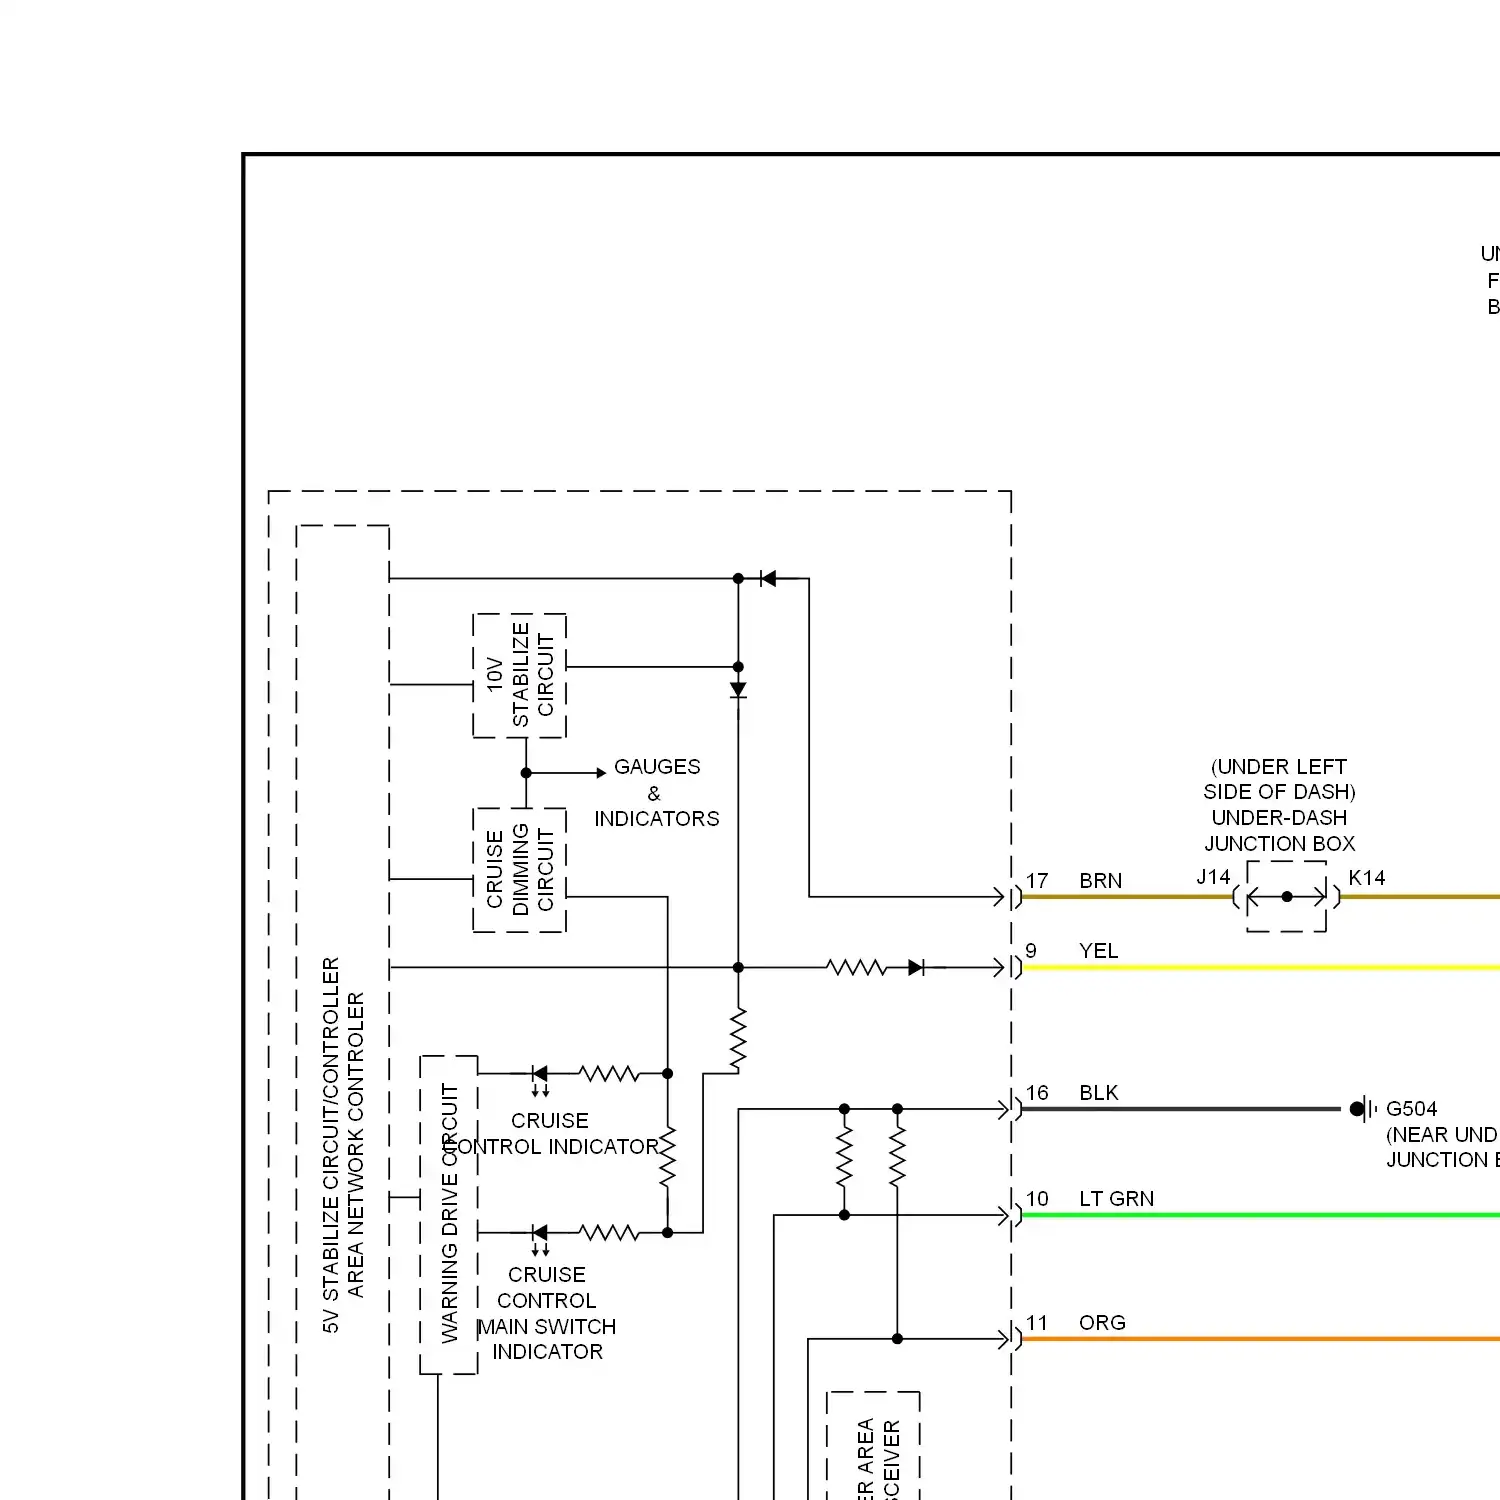The width and height of the screenshot is (1500, 1500).
Task: Select the WARNING DRIVE CIRCUIT block
Action: (x=448, y=1214)
